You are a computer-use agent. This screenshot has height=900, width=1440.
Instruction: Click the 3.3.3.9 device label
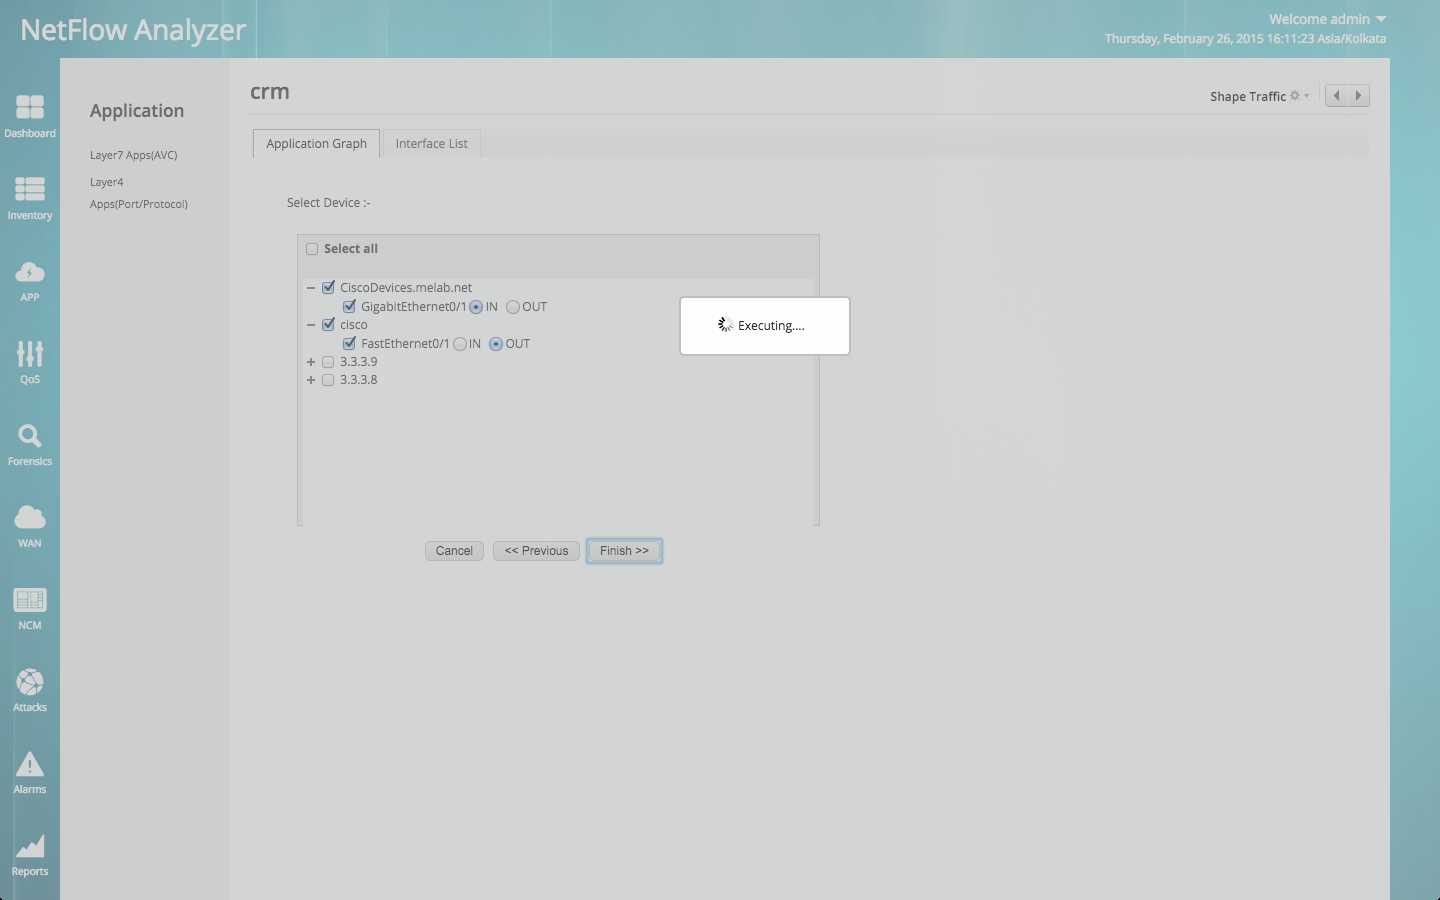(359, 362)
